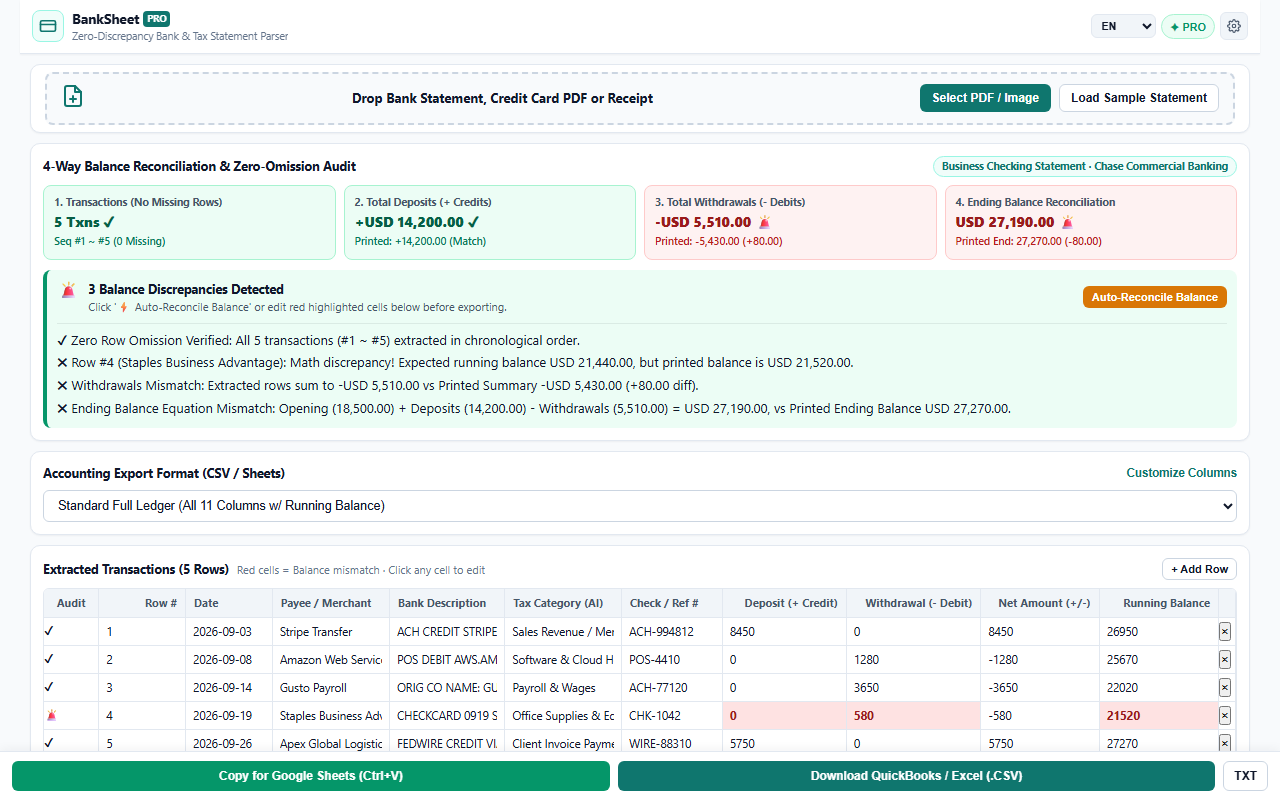
Task: Delete row 1 Stripe Transfer with its × icon
Action: click(x=1225, y=631)
